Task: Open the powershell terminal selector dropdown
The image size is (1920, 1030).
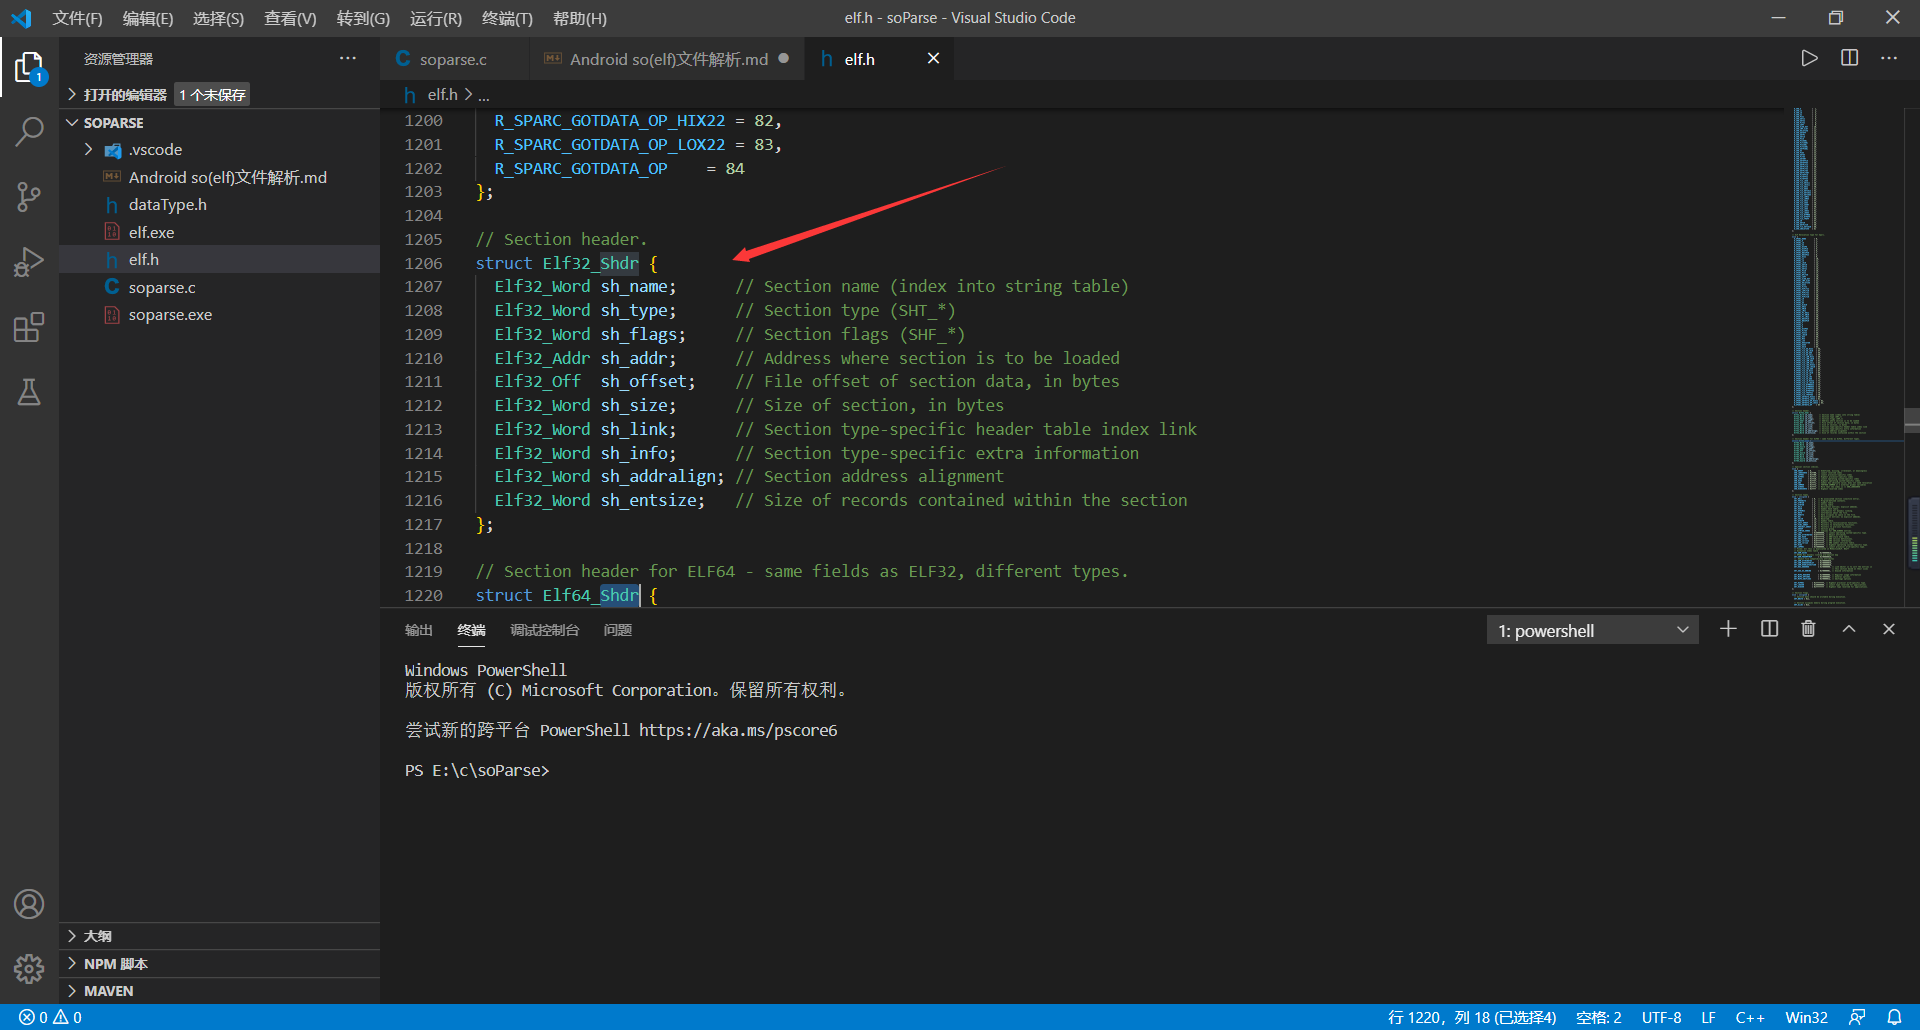Action: (1593, 630)
